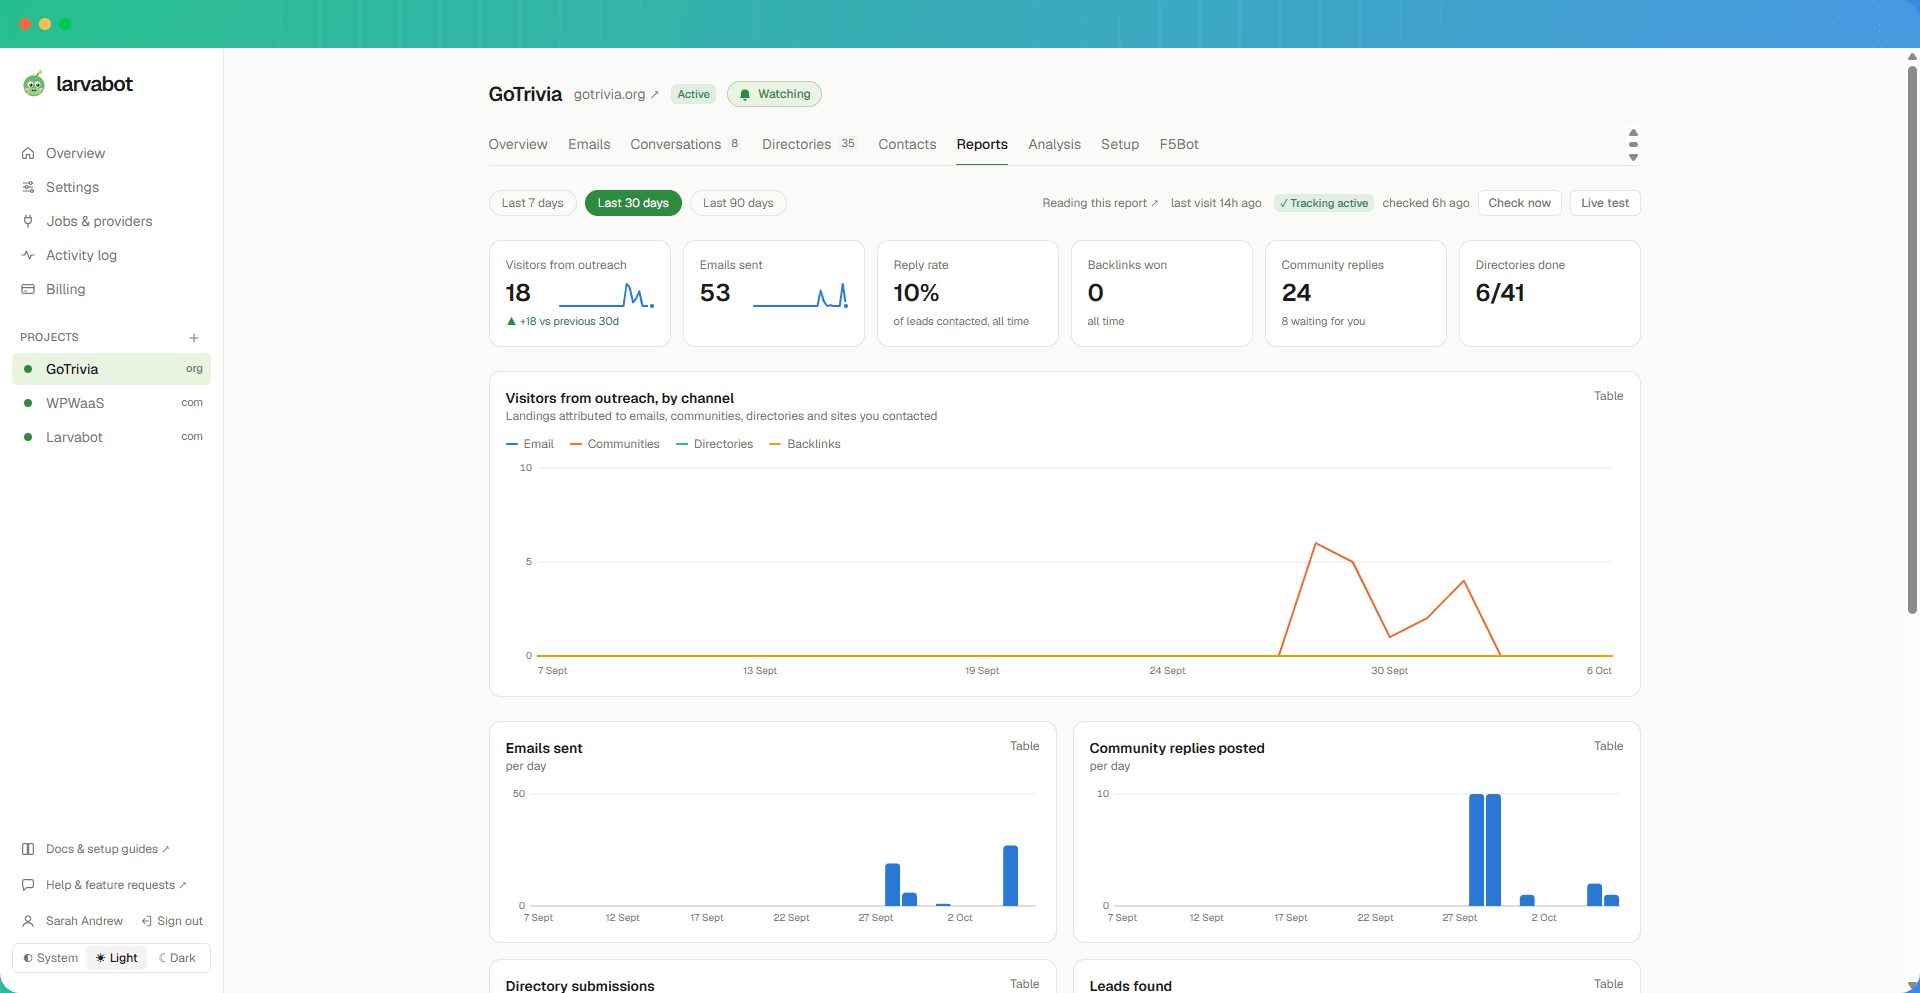Open the Conversations tab
Viewport: 1920px width, 993px height.
pos(685,144)
